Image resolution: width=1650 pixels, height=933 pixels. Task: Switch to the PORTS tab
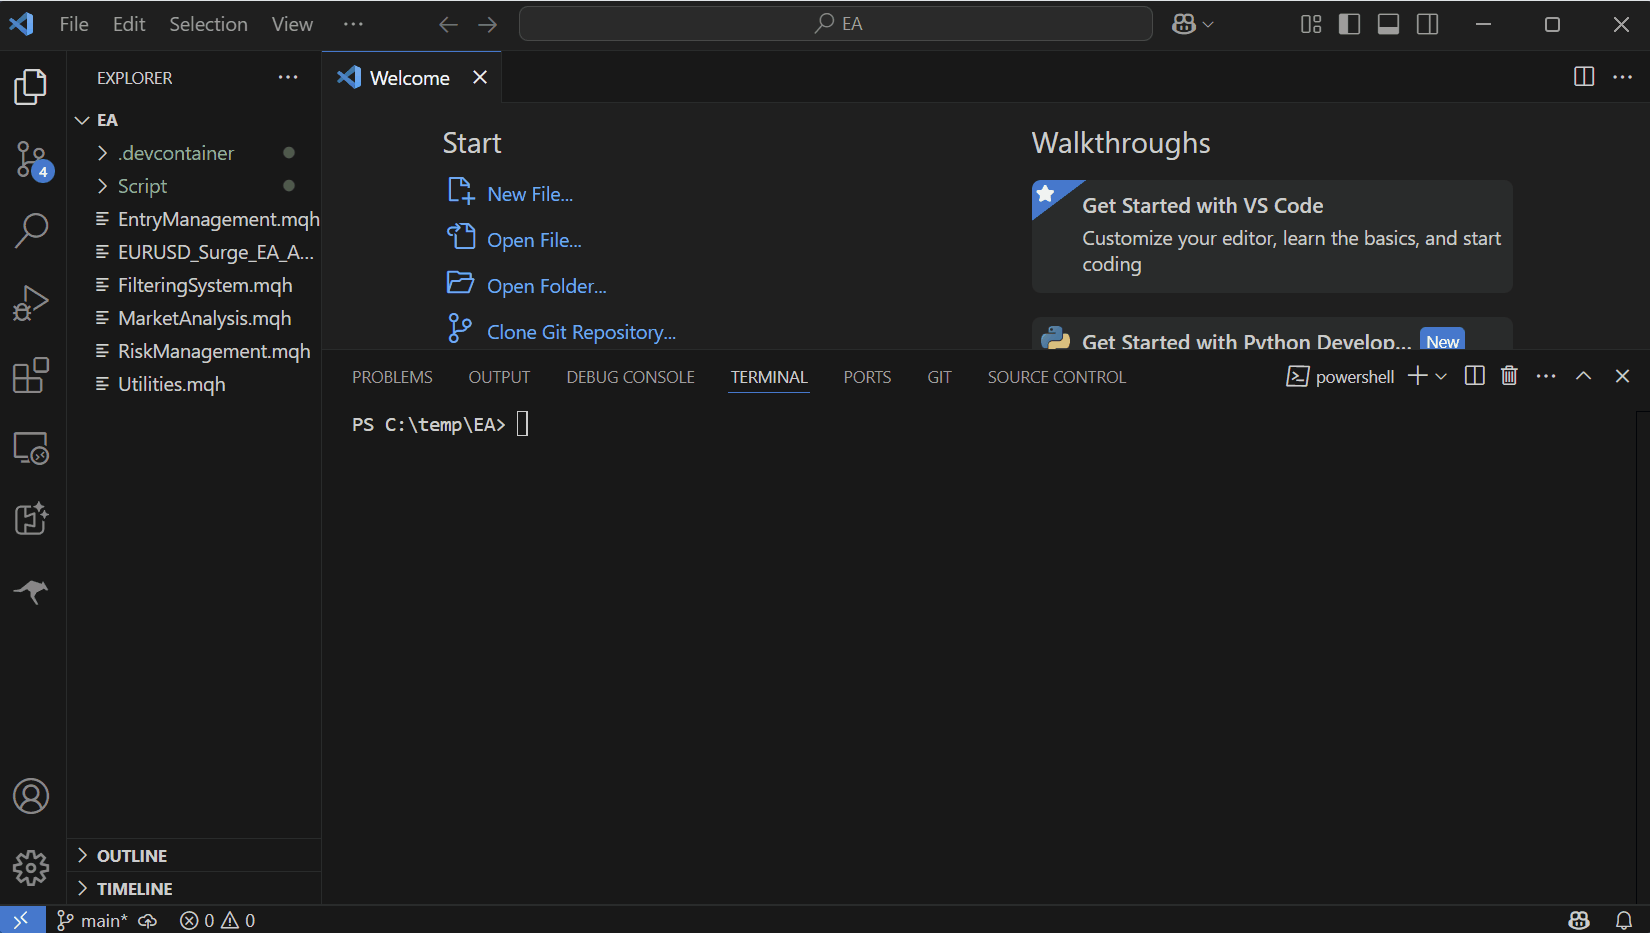867,377
